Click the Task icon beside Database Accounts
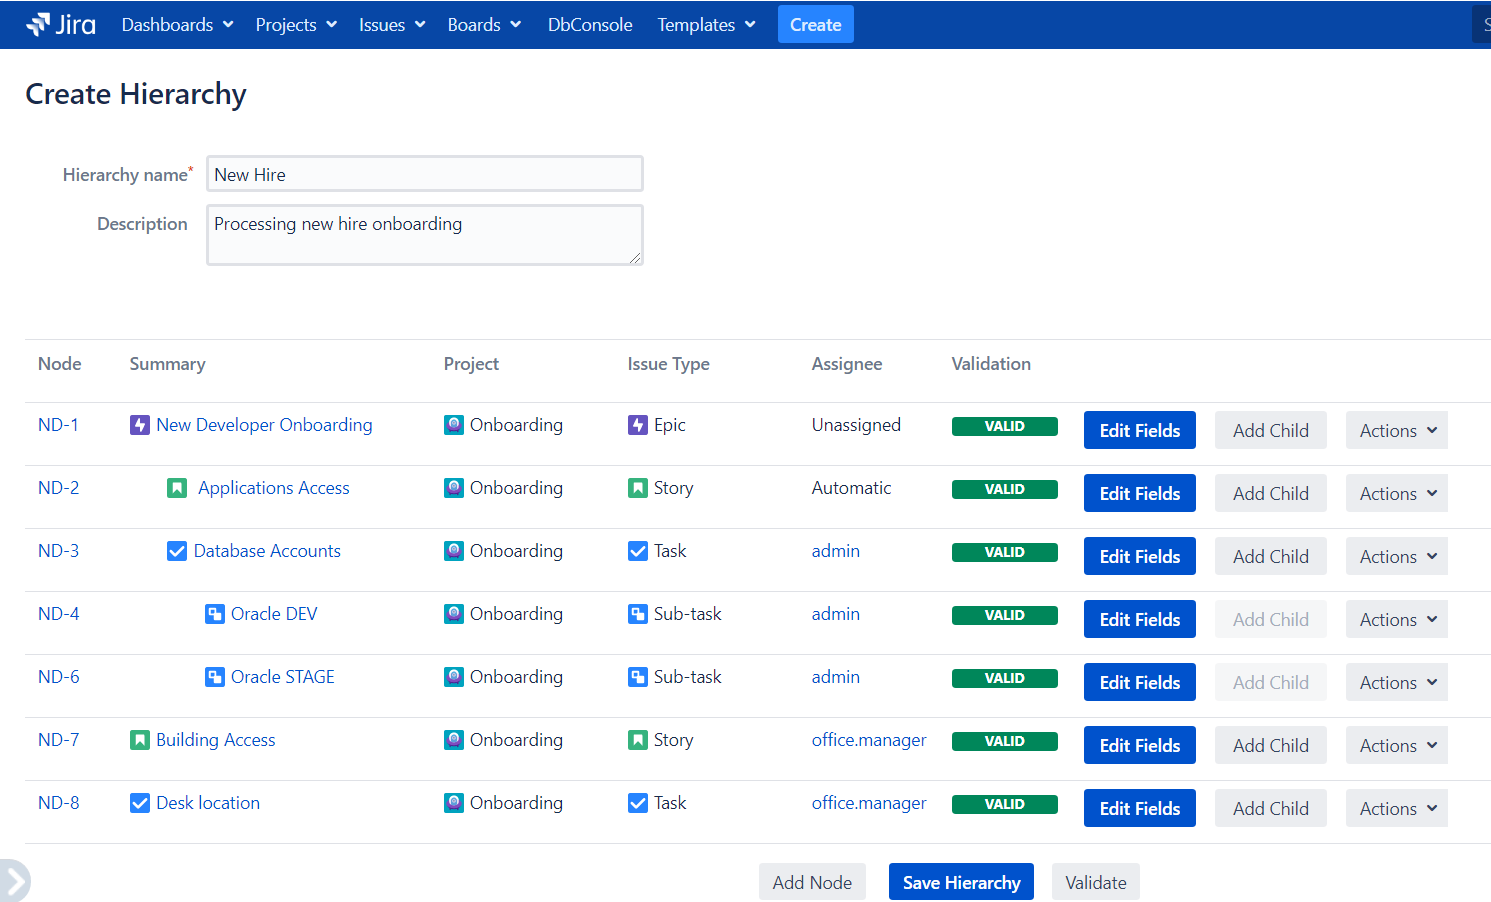The width and height of the screenshot is (1491, 902). tap(177, 551)
